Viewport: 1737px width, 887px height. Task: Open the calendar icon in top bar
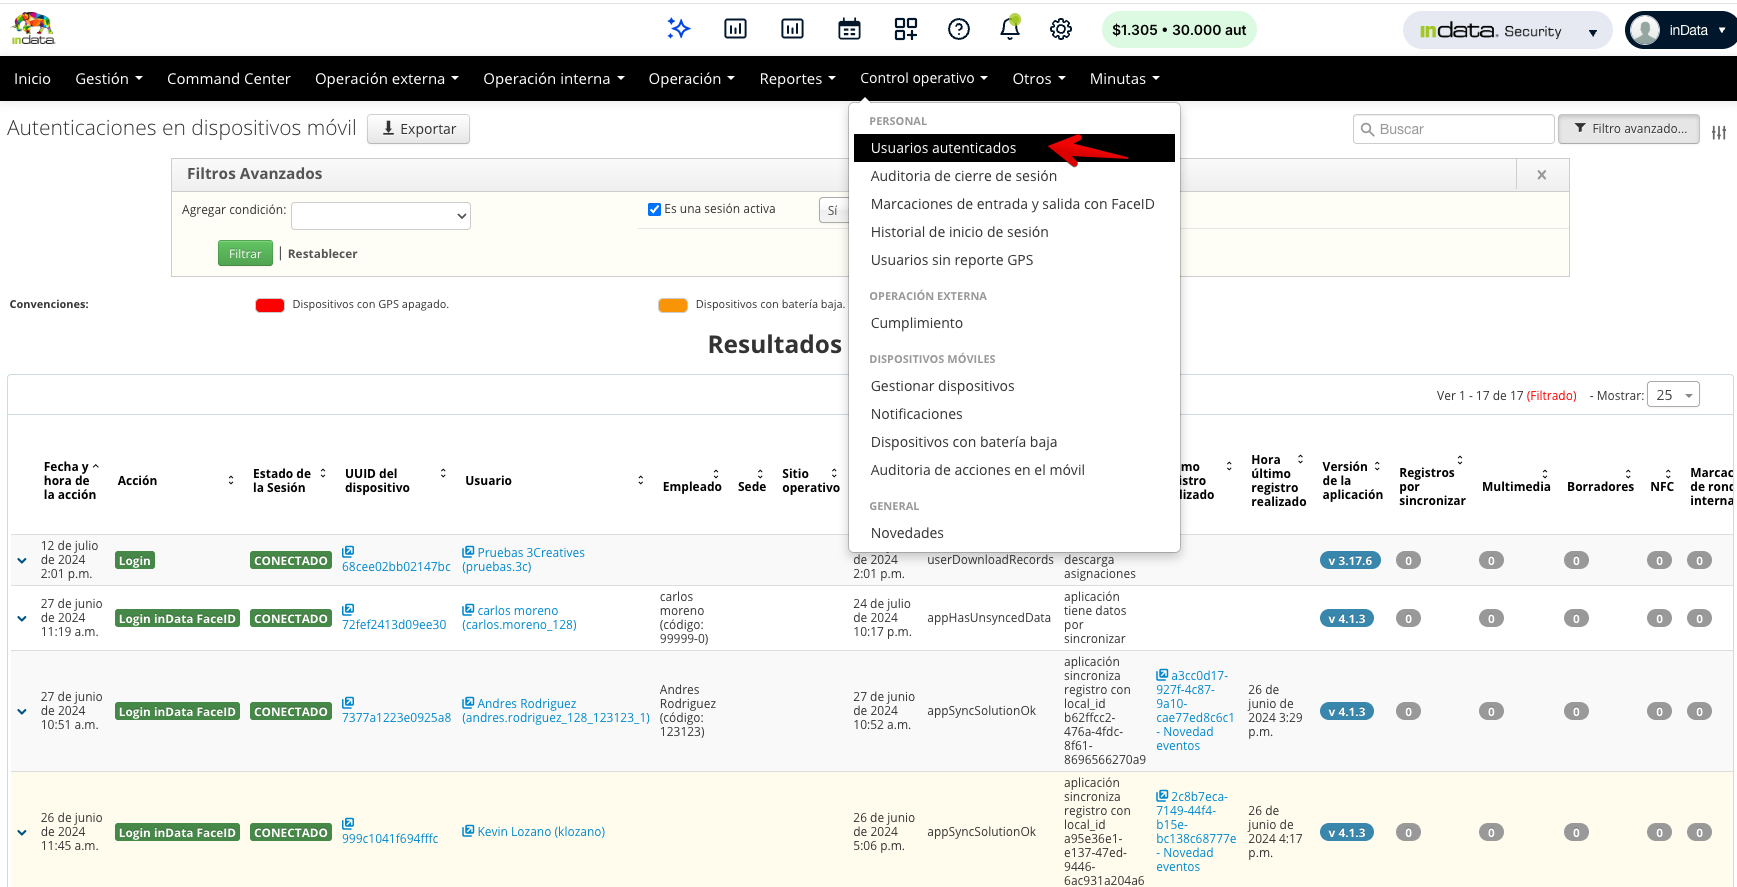click(849, 29)
